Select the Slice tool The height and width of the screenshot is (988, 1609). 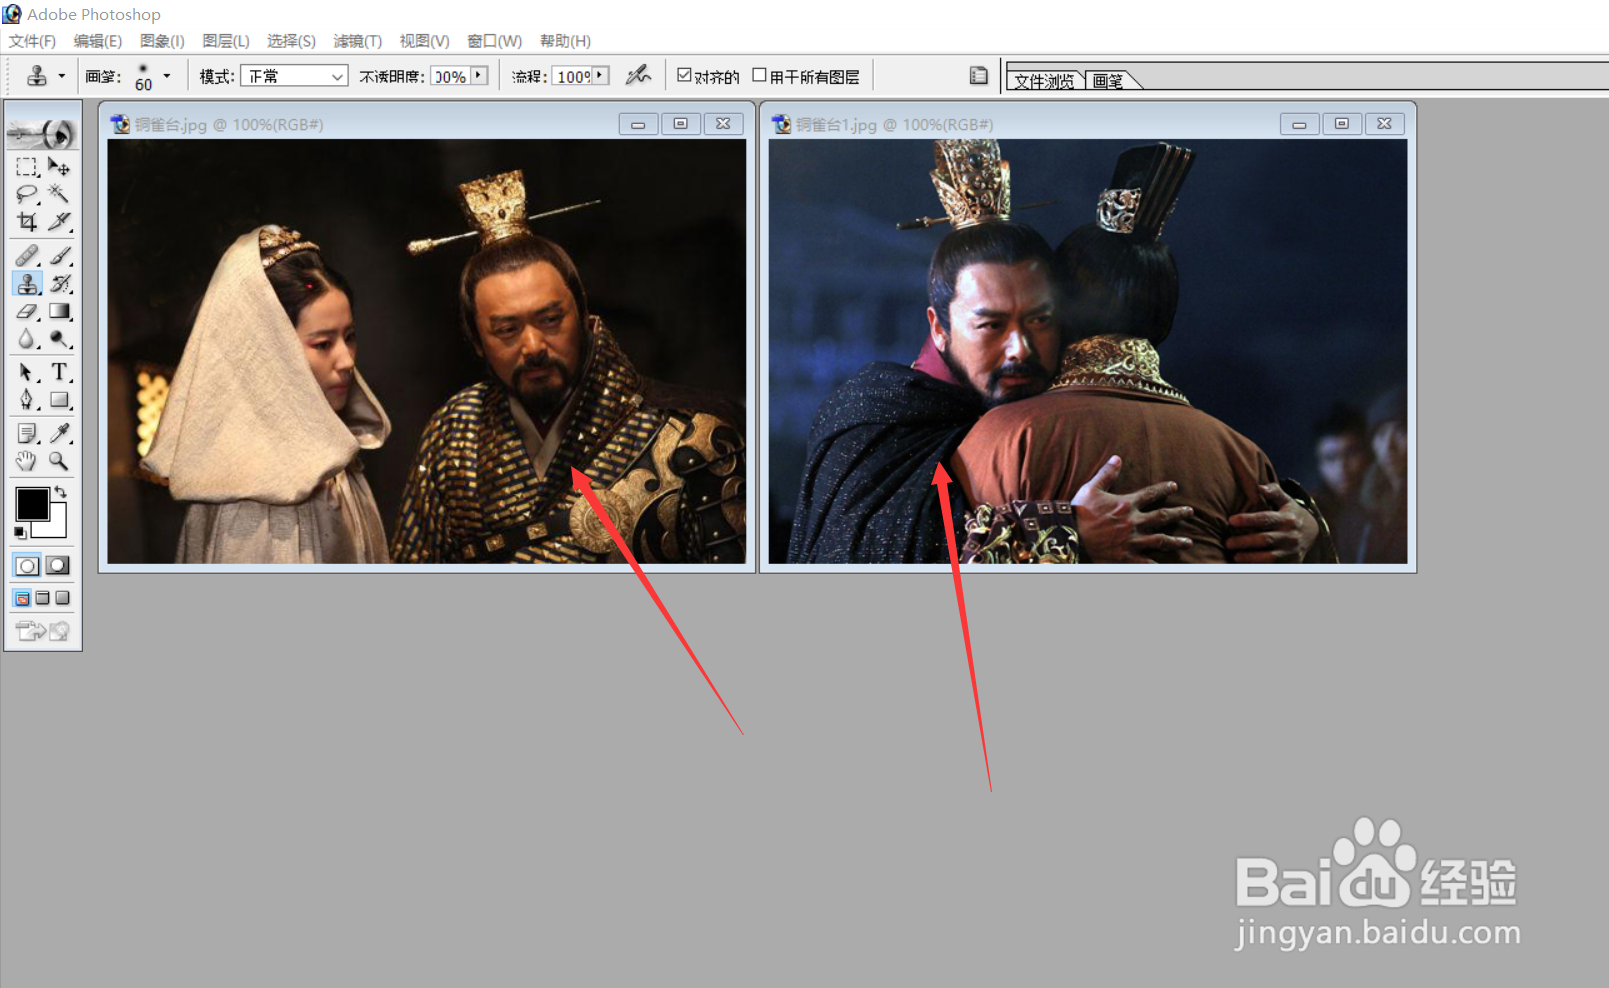59,221
